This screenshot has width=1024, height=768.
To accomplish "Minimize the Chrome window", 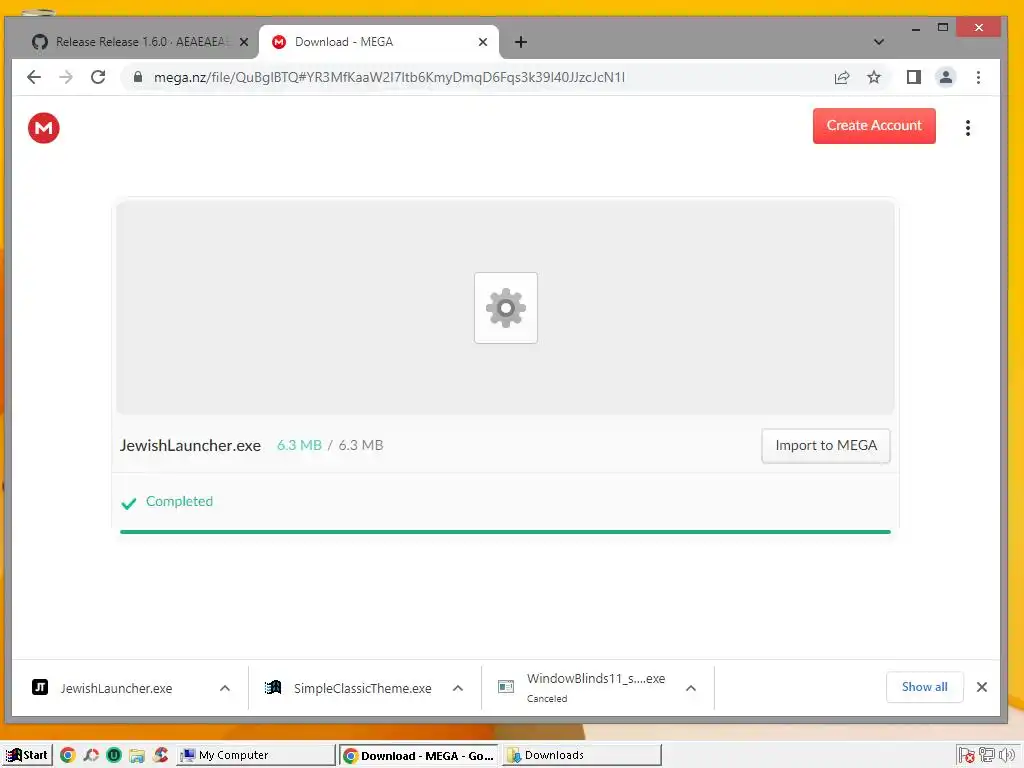I will coord(916,28).
